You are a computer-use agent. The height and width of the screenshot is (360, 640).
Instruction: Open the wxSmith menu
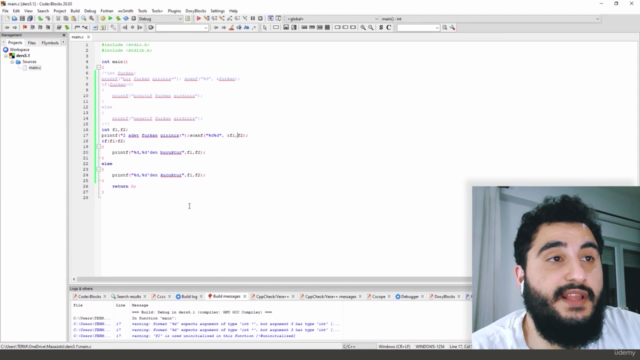[x=125, y=11]
